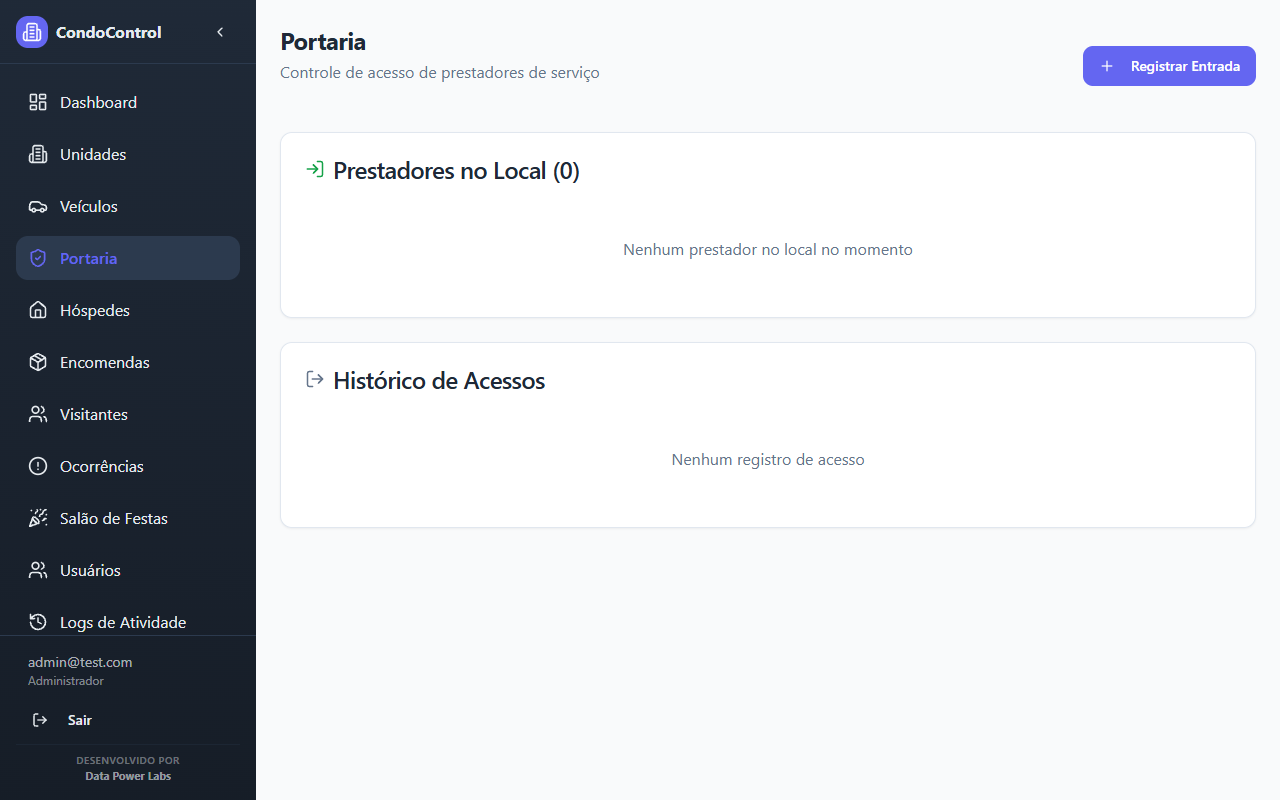Click the Histórico de Acessos exit icon
Viewport: 1280px width, 800px height.
coord(315,380)
